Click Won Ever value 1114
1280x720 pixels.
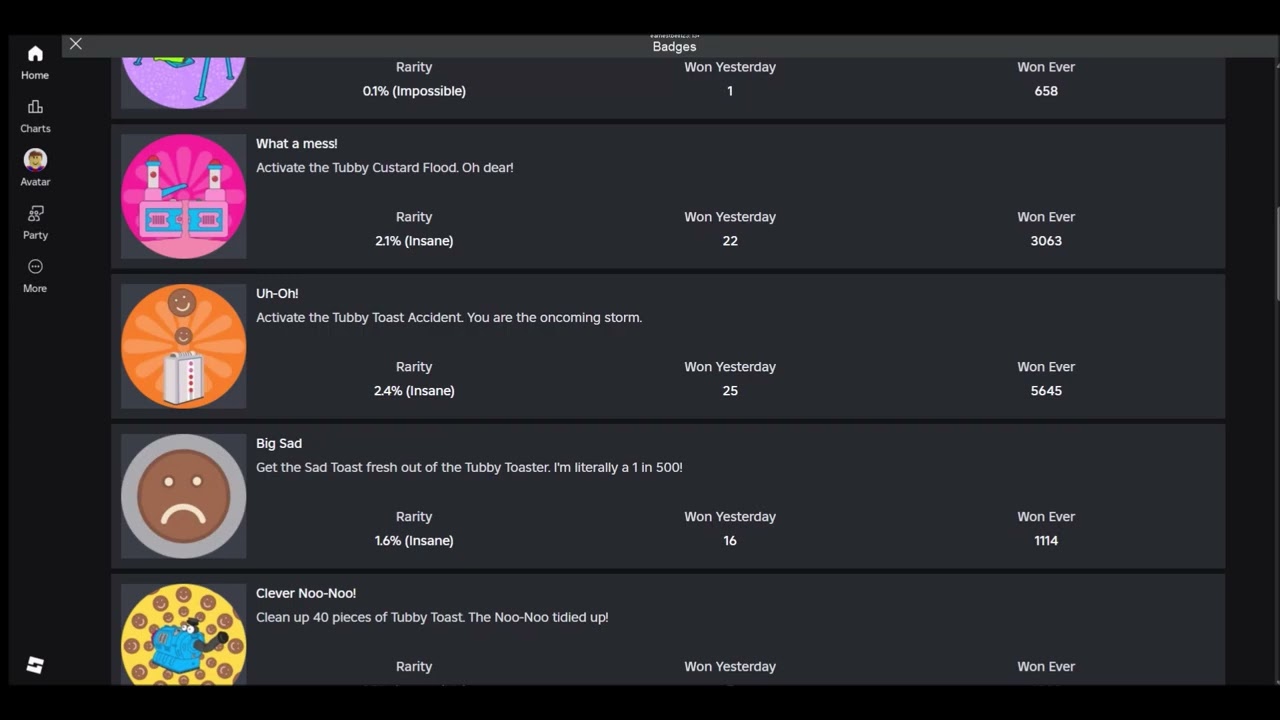[x=1046, y=541]
